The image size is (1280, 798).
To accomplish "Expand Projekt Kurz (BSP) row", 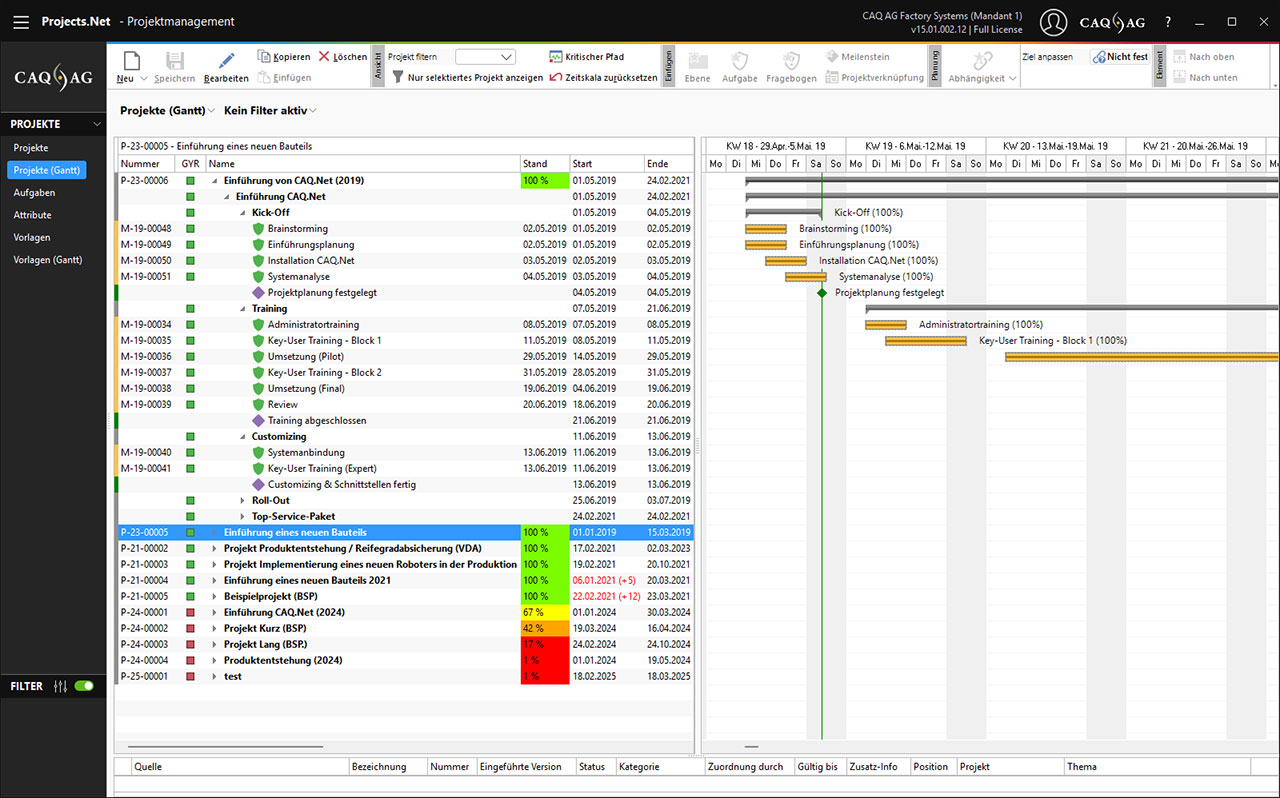I will pos(214,629).
